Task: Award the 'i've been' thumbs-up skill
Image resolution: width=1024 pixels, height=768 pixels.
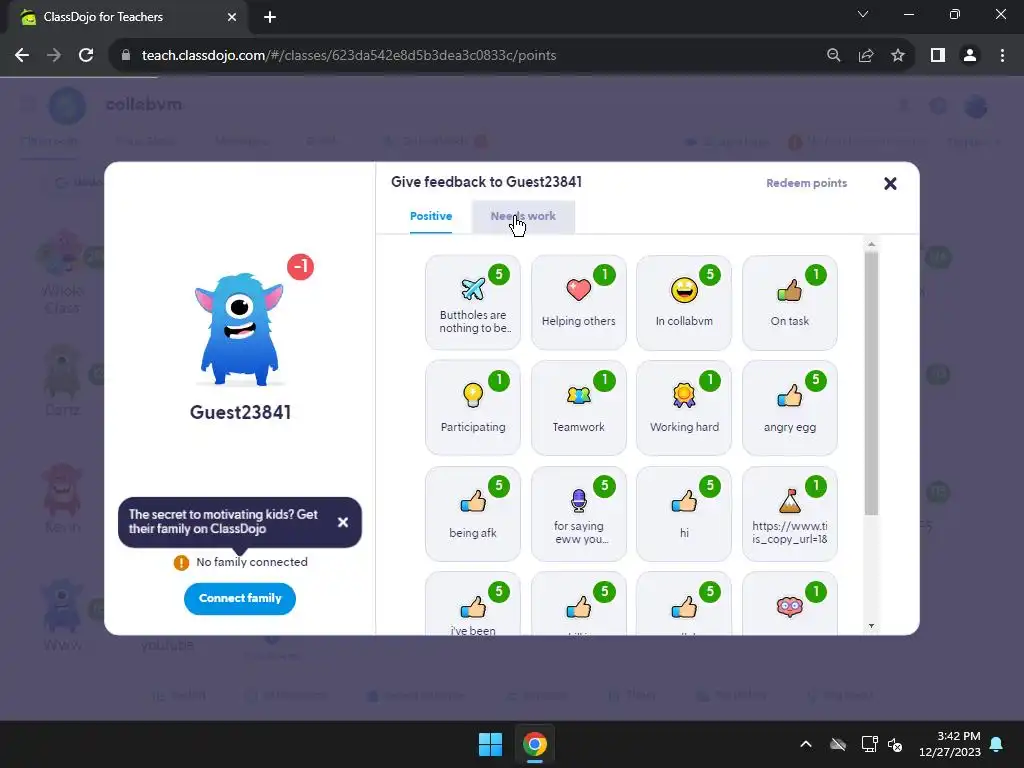Action: pyautogui.click(x=473, y=604)
